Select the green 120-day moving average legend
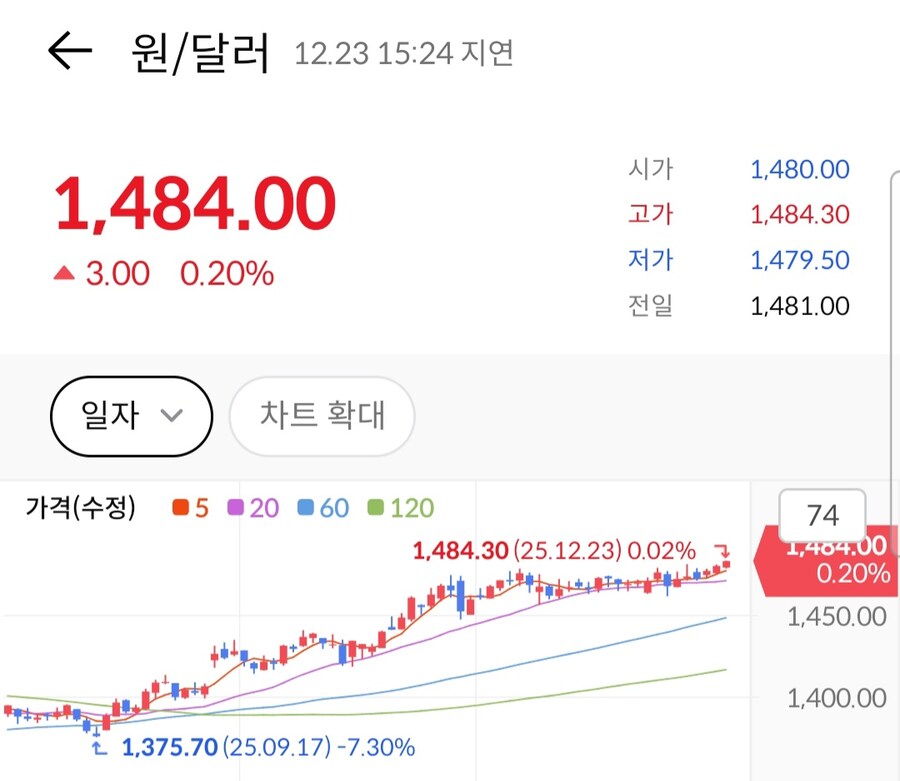The height and width of the screenshot is (781, 900). 398,508
